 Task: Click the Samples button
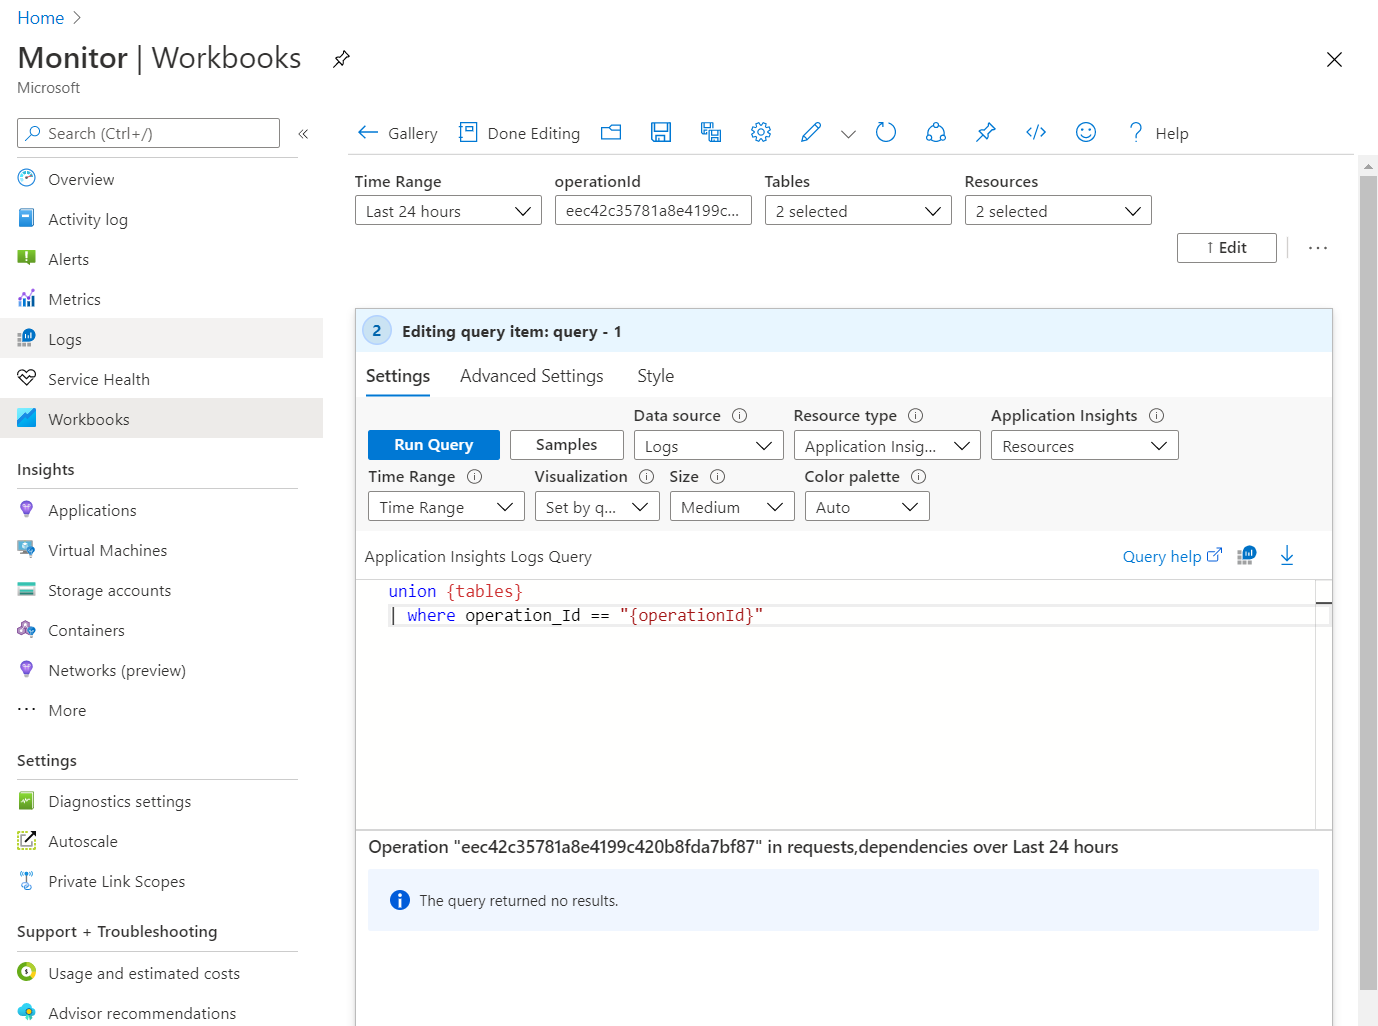click(x=567, y=445)
